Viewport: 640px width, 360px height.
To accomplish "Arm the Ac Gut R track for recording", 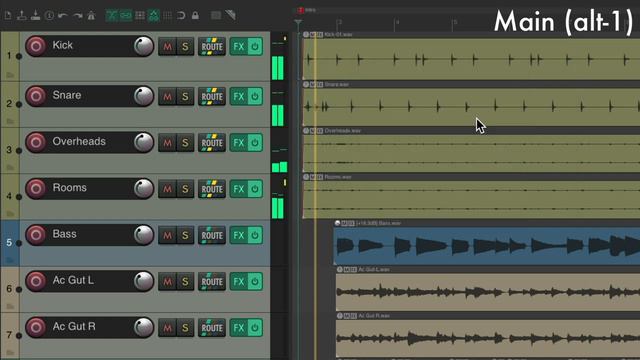I will pos(36,327).
